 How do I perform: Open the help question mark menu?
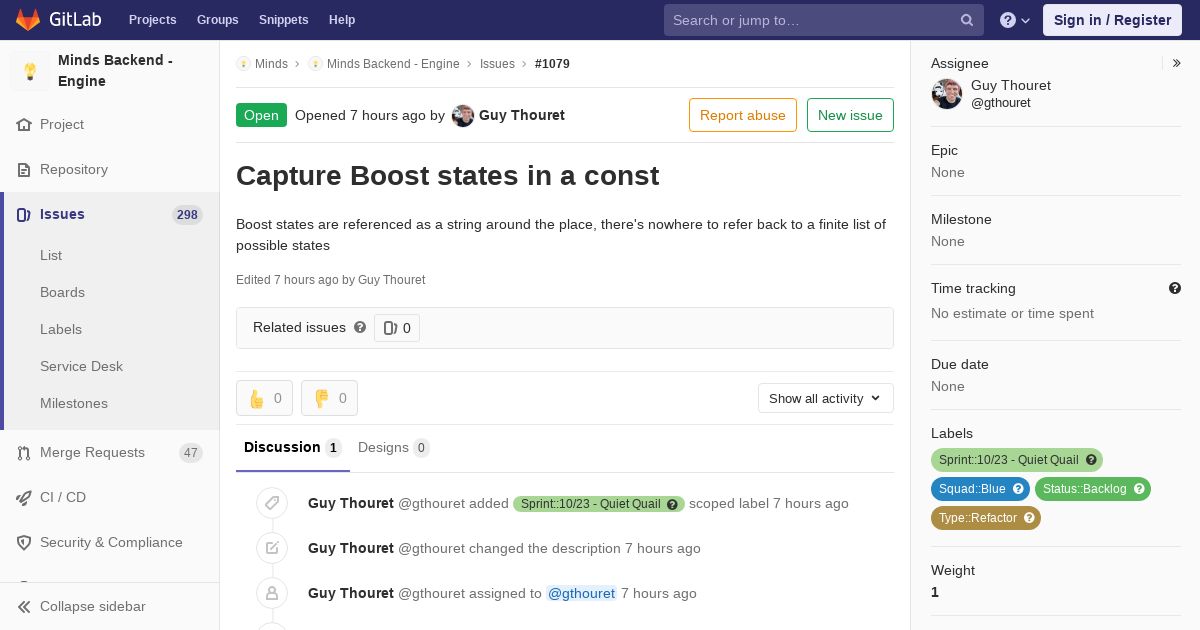click(1015, 20)
